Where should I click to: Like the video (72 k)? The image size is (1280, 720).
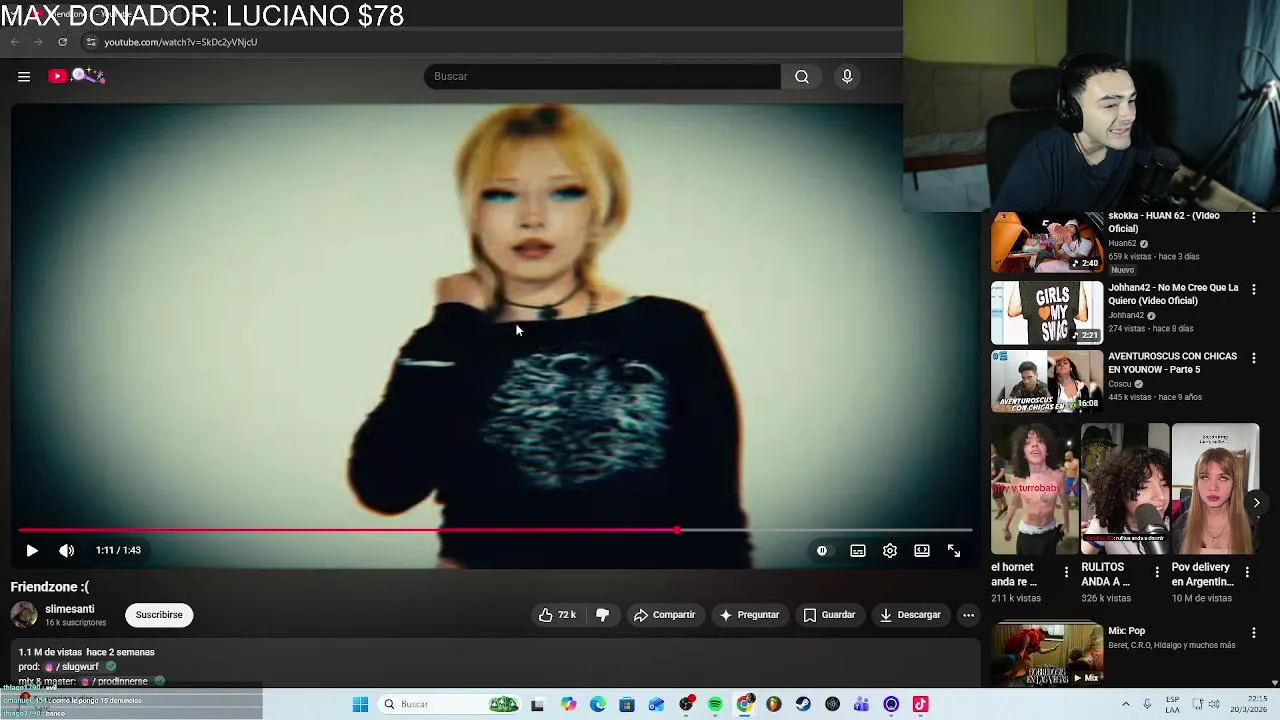click(x=557, y=615)
